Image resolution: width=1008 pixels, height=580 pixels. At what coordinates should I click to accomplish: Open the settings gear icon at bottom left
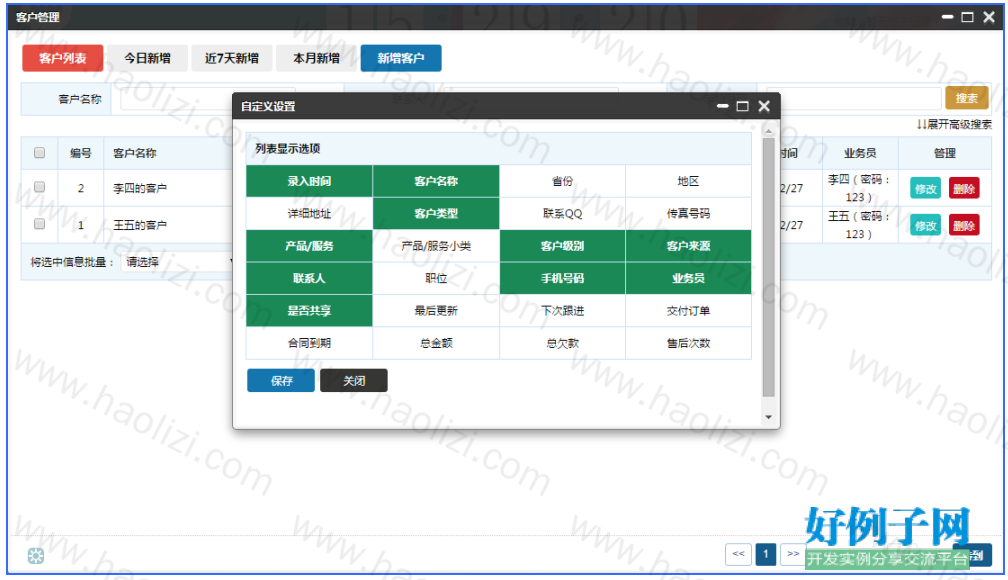click(x=36, y=556)
